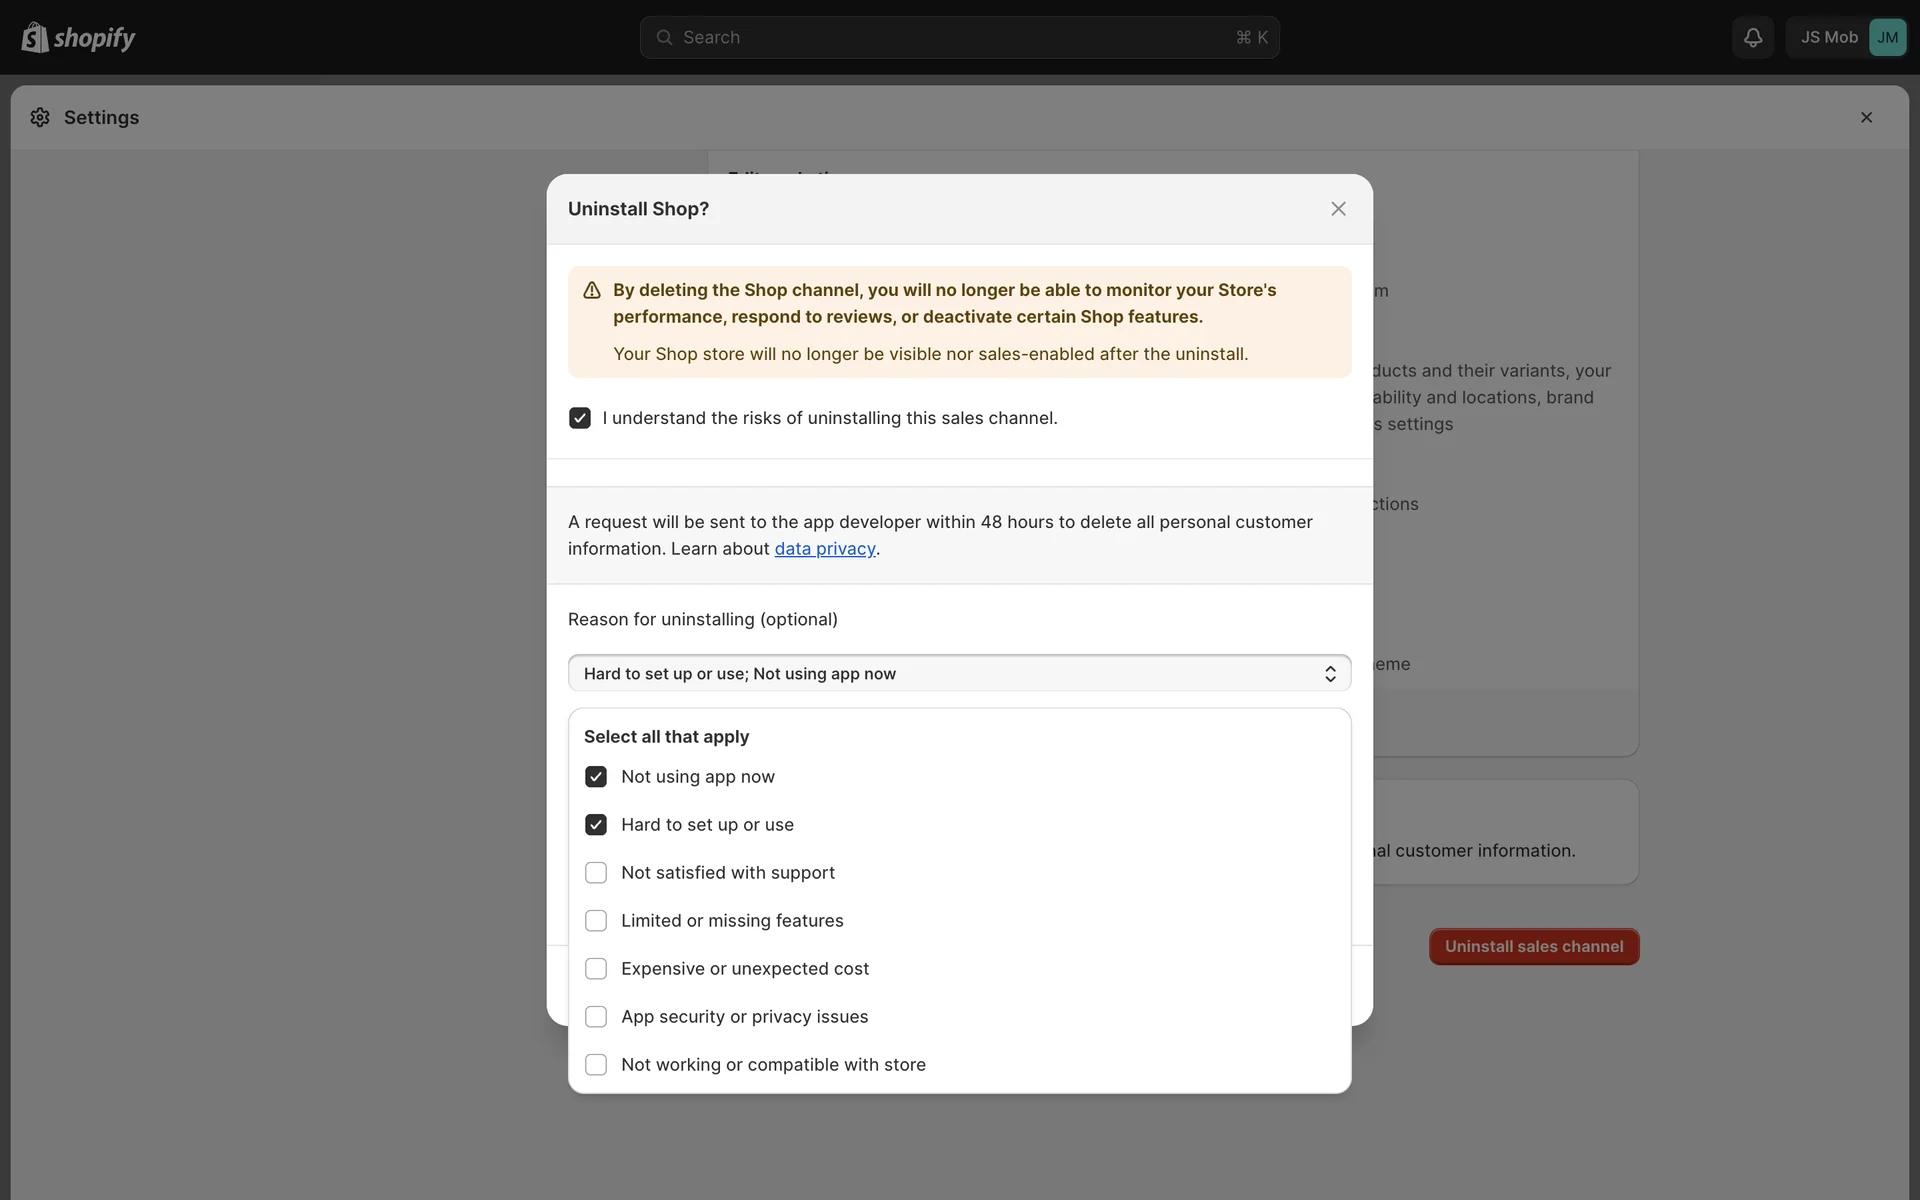Check Not satisfied with support

596,873
